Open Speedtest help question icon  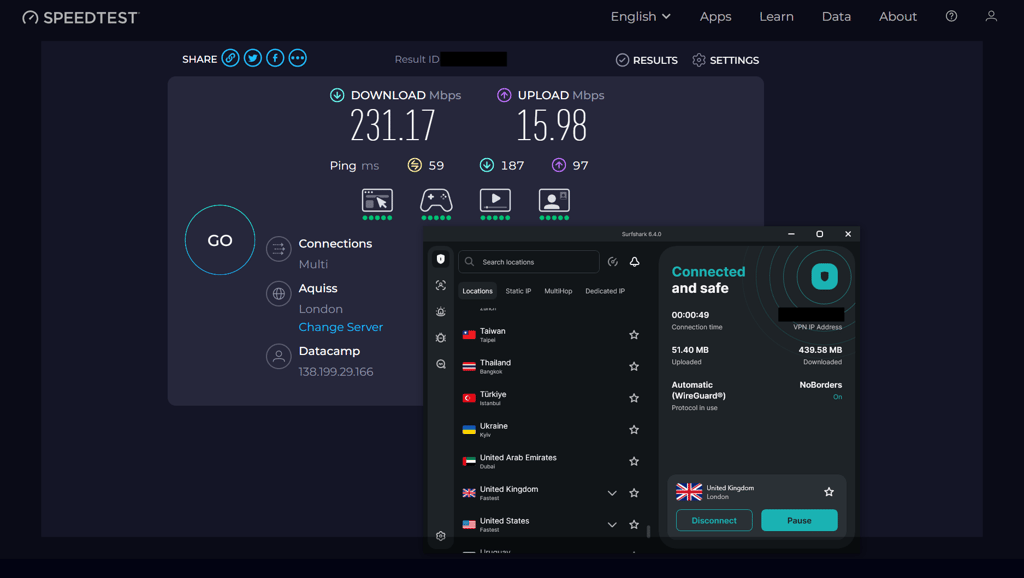(952, 16)
